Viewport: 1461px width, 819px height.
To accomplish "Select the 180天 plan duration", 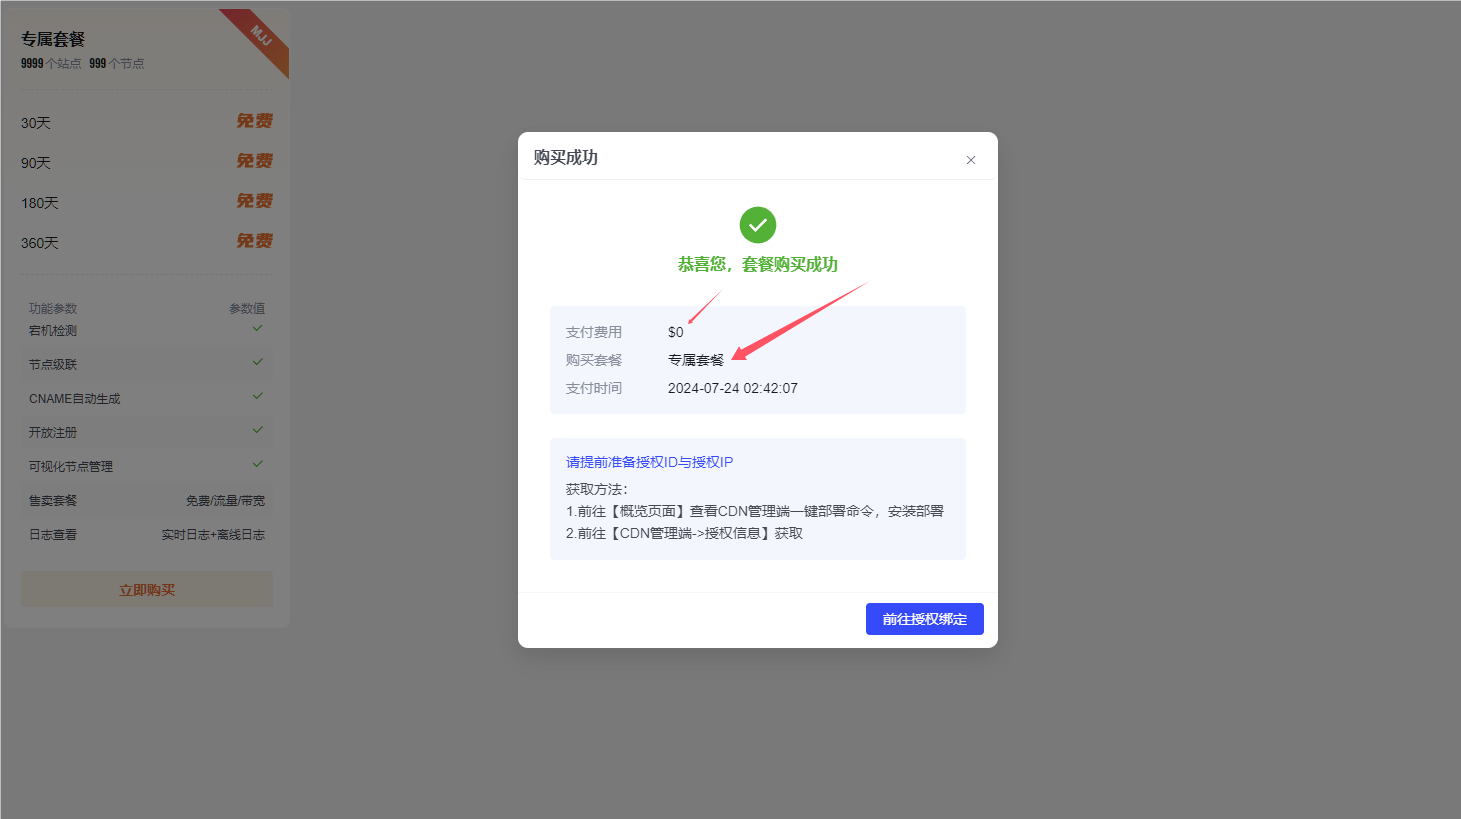I will pos(146,201).
